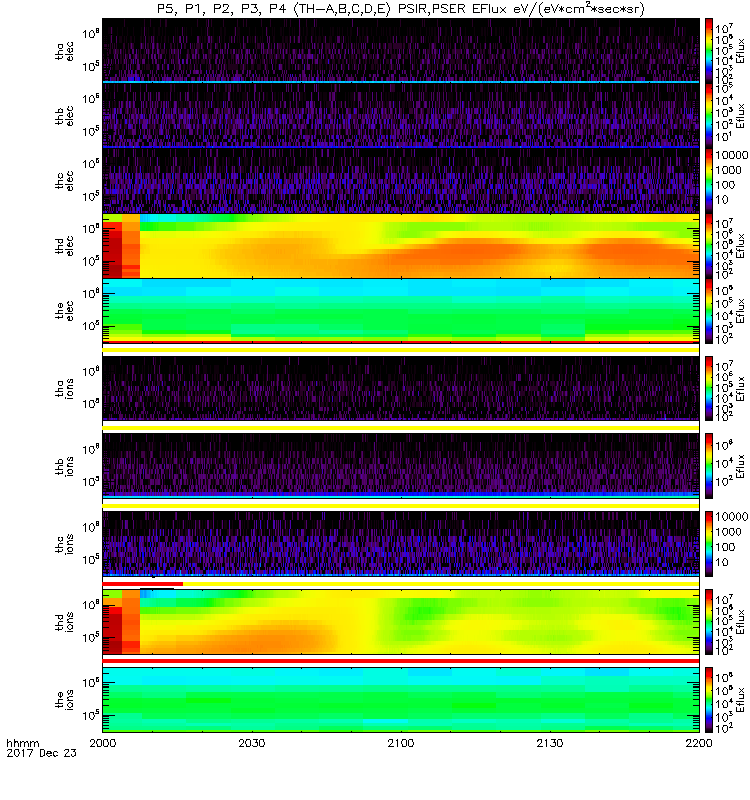Click the '2100' time axis label
750x800 pixels.
401,743
